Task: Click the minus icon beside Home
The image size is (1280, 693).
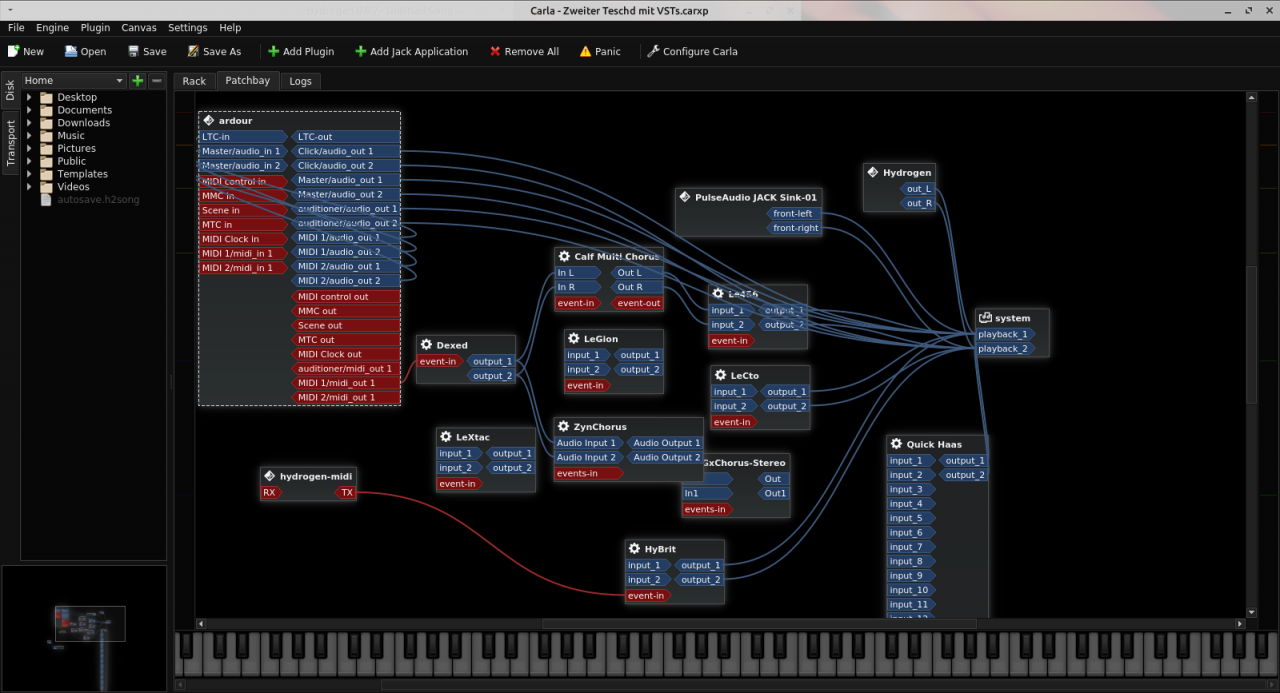Action: coord(157,80)
